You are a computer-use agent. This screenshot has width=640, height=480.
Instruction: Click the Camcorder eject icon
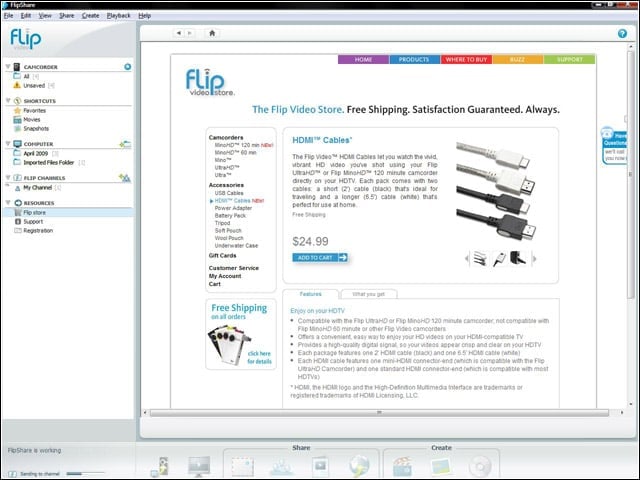[x=128, y=67]
